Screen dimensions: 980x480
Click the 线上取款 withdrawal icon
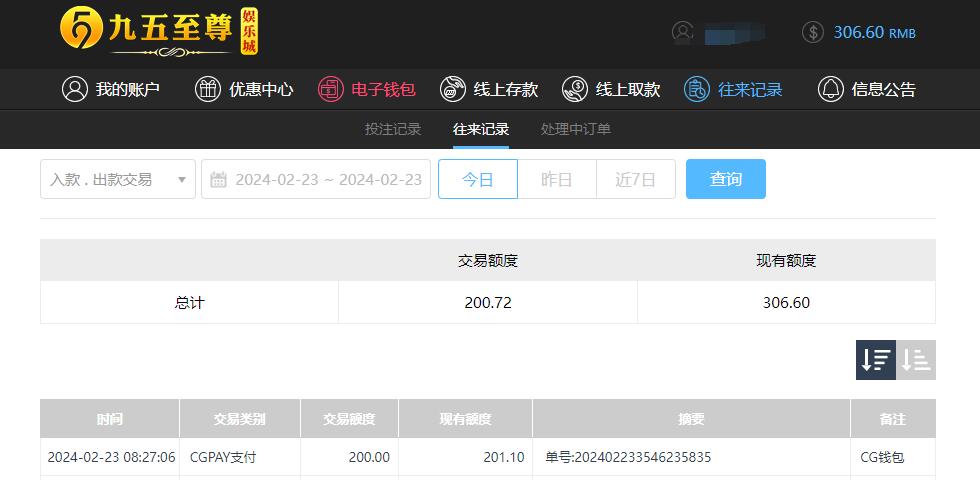coord(575,89)
